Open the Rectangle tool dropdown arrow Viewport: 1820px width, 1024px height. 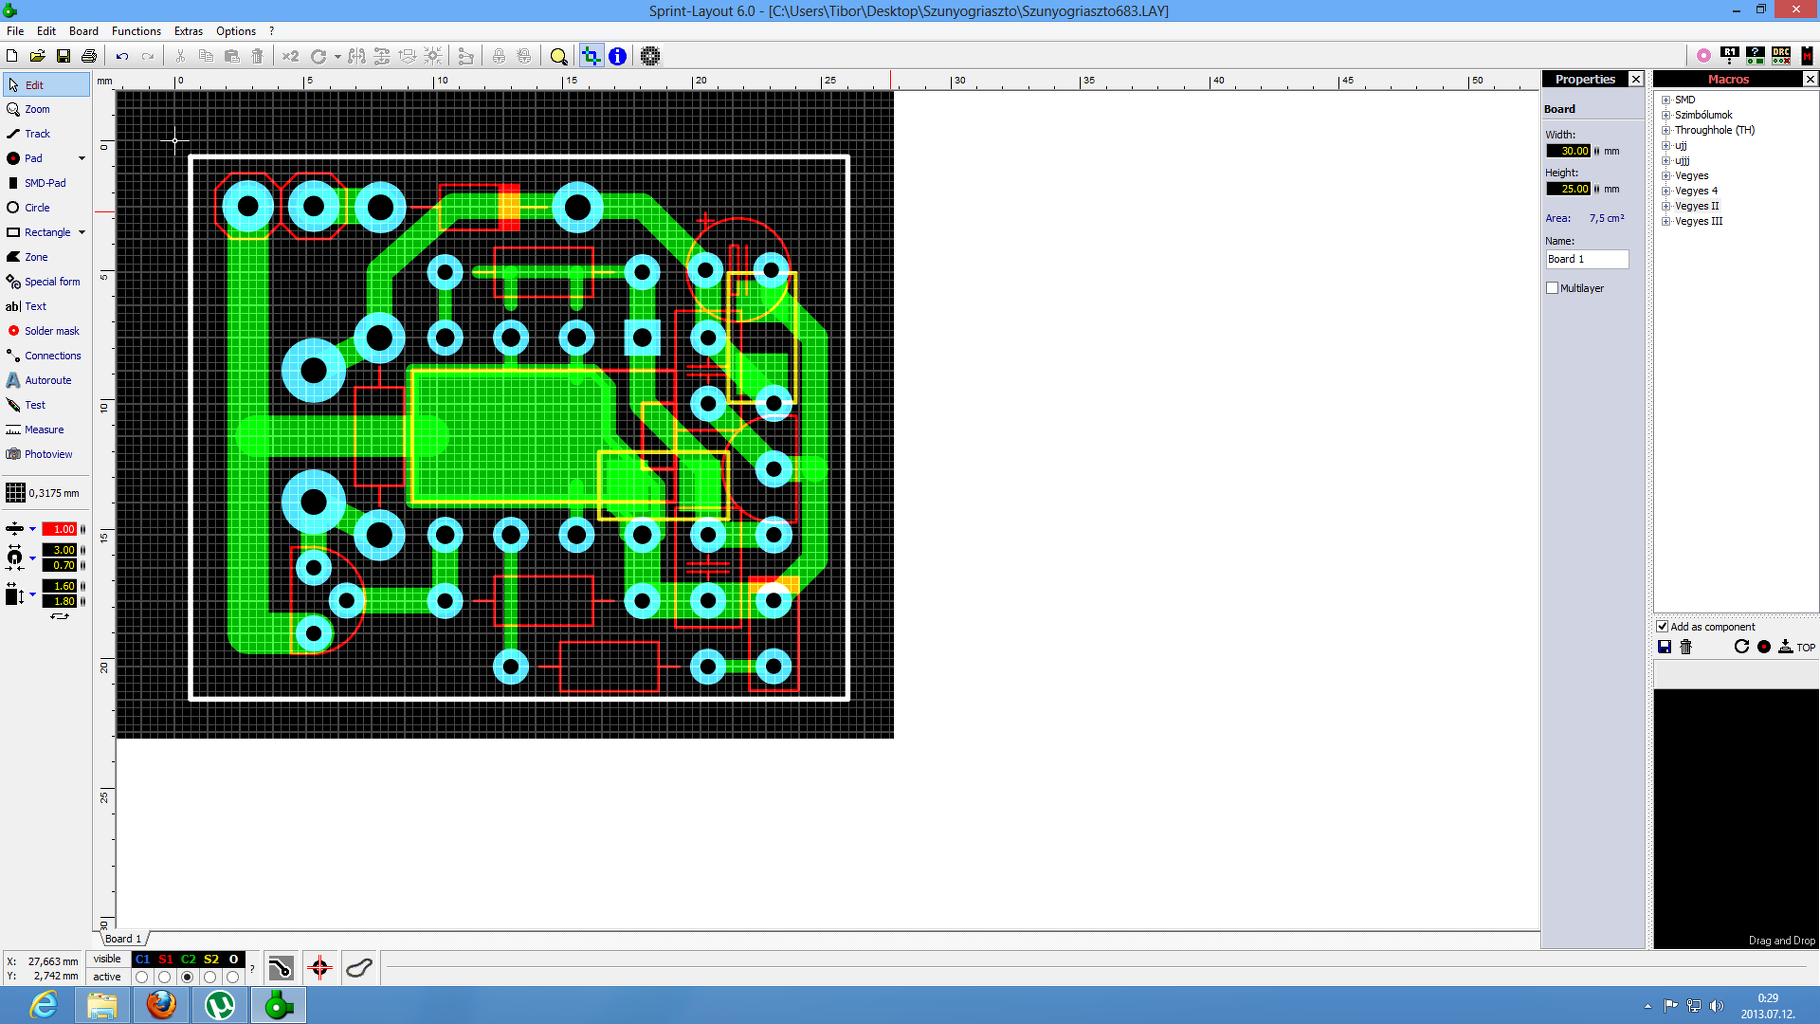(x=82, y=232)
